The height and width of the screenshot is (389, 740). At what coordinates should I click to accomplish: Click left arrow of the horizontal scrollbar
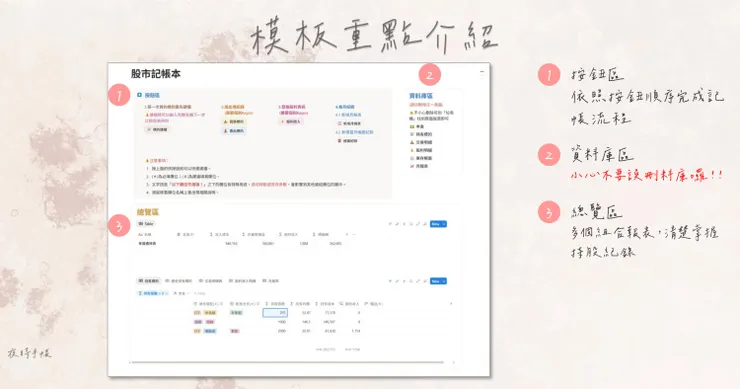pos(130,363)
